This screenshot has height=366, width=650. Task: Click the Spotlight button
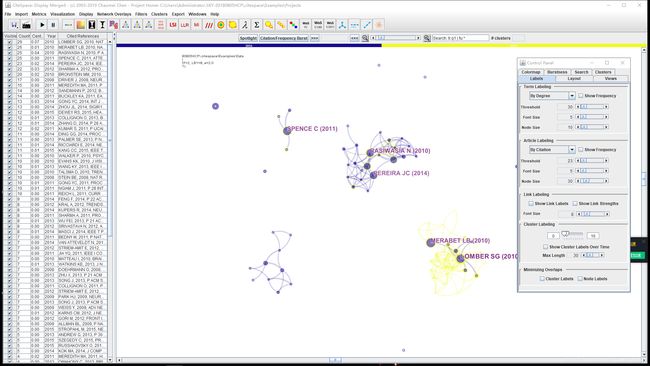click(248, 38)
